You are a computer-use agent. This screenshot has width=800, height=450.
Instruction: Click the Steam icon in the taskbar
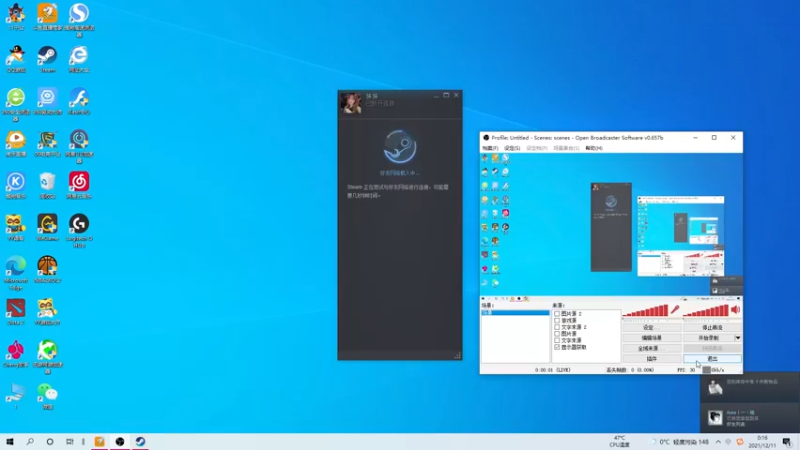[x=140, y=441]
